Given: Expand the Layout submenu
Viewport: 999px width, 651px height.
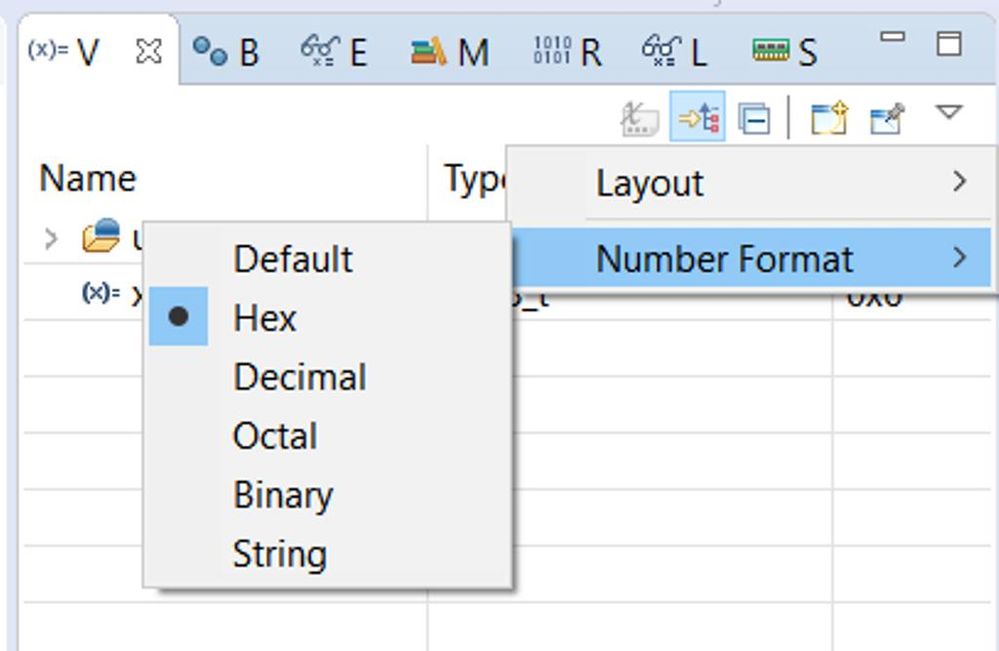Looking at the screenshot, I should click(750, 183).
